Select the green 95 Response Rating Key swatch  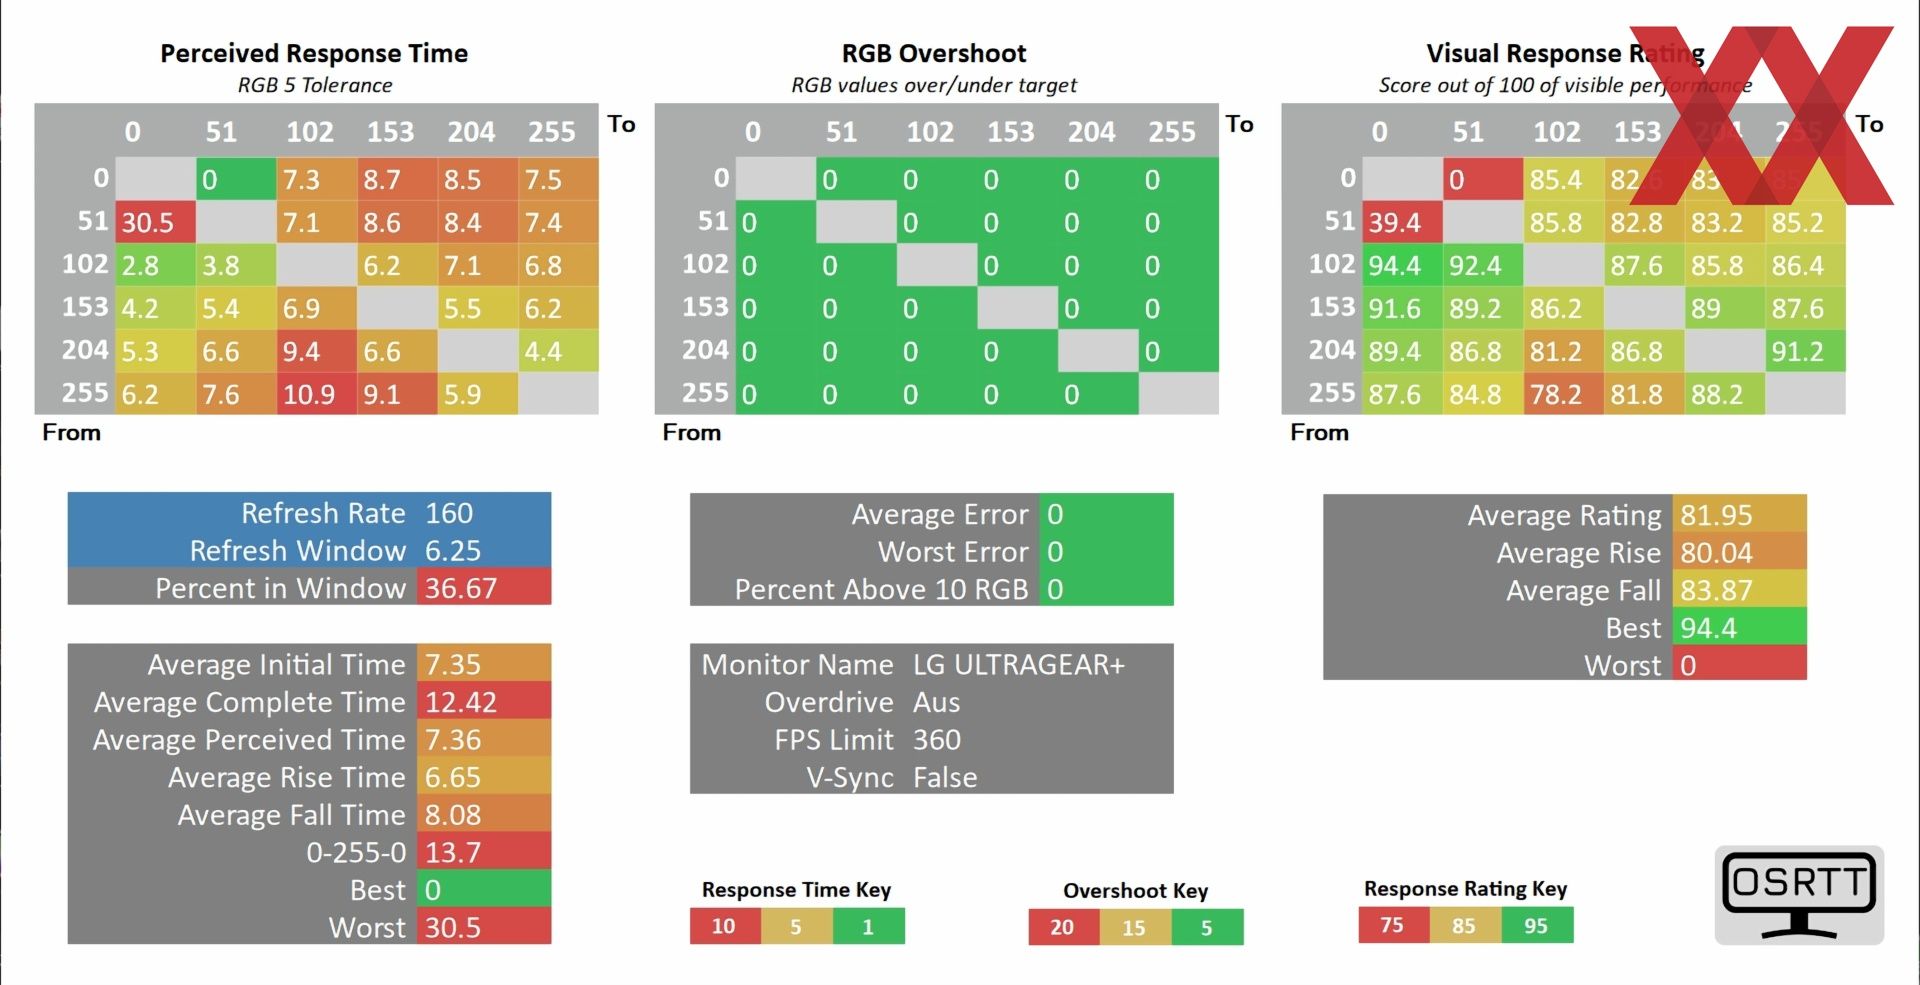(1537, 925)
